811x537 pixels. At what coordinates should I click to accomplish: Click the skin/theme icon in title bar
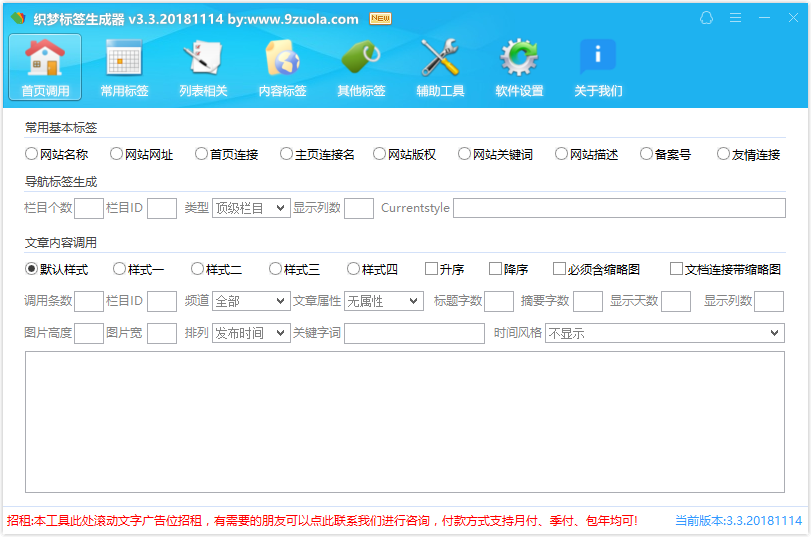pos(707,18)
